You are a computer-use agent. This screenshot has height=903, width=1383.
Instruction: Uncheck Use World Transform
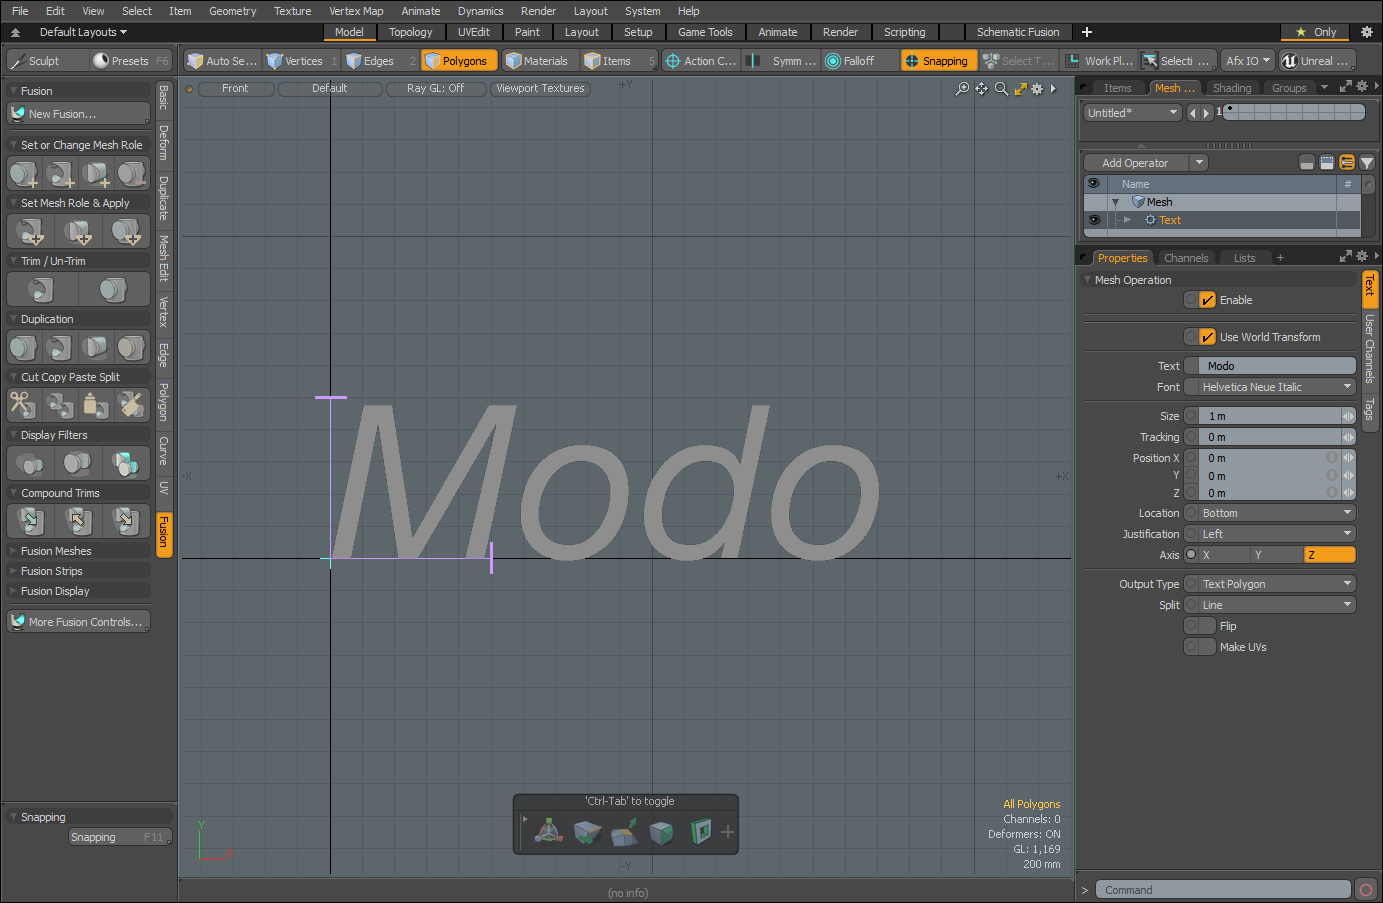1207,337
